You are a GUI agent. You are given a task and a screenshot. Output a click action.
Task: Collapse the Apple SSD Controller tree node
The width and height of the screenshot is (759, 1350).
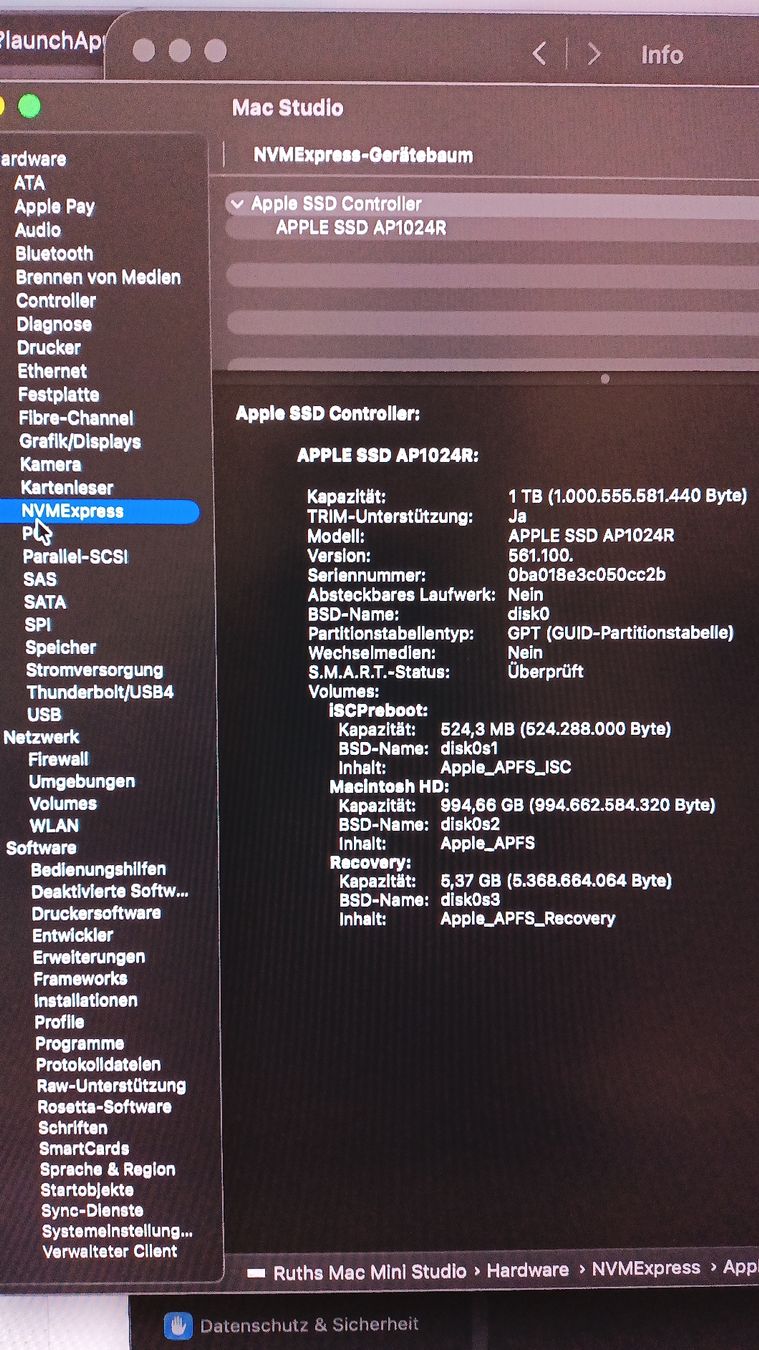point(237,204)
